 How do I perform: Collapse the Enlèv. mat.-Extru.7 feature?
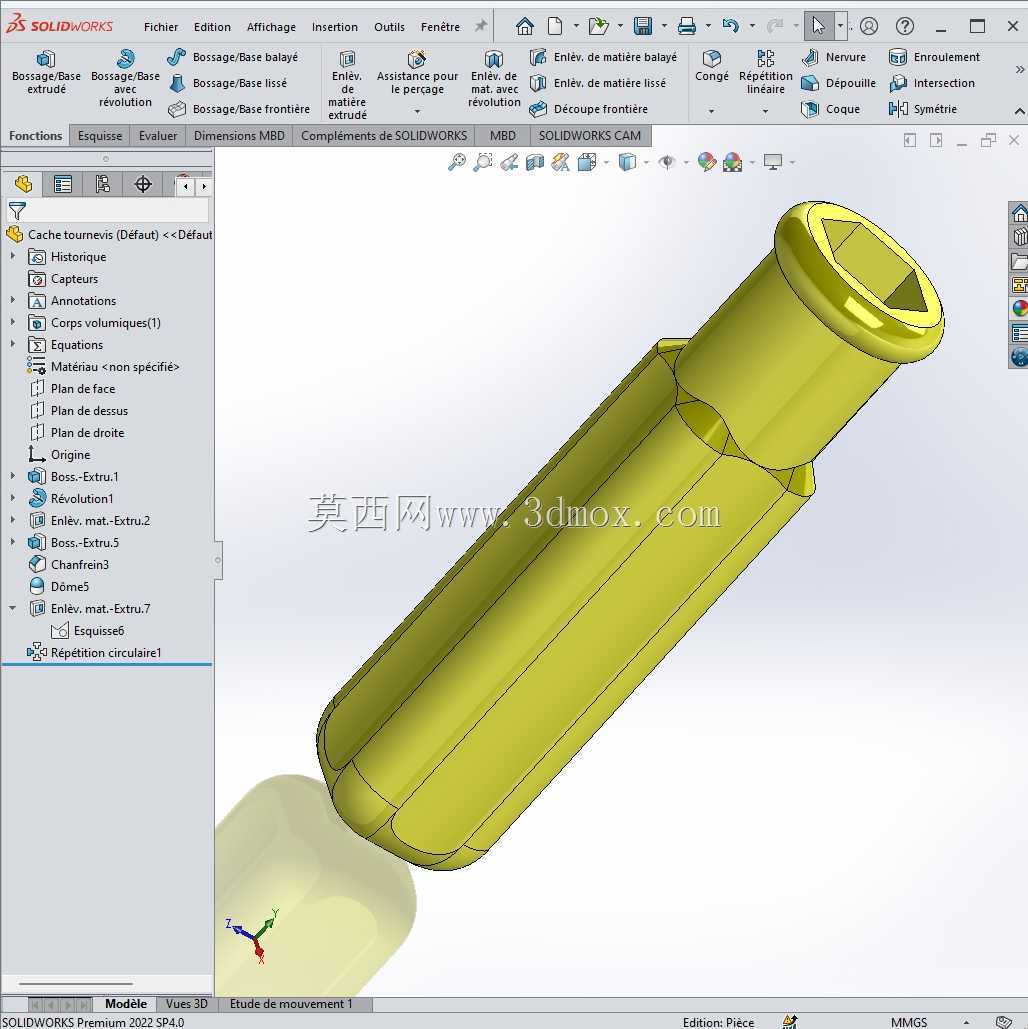pyautogui.click(x=12, y=608)
